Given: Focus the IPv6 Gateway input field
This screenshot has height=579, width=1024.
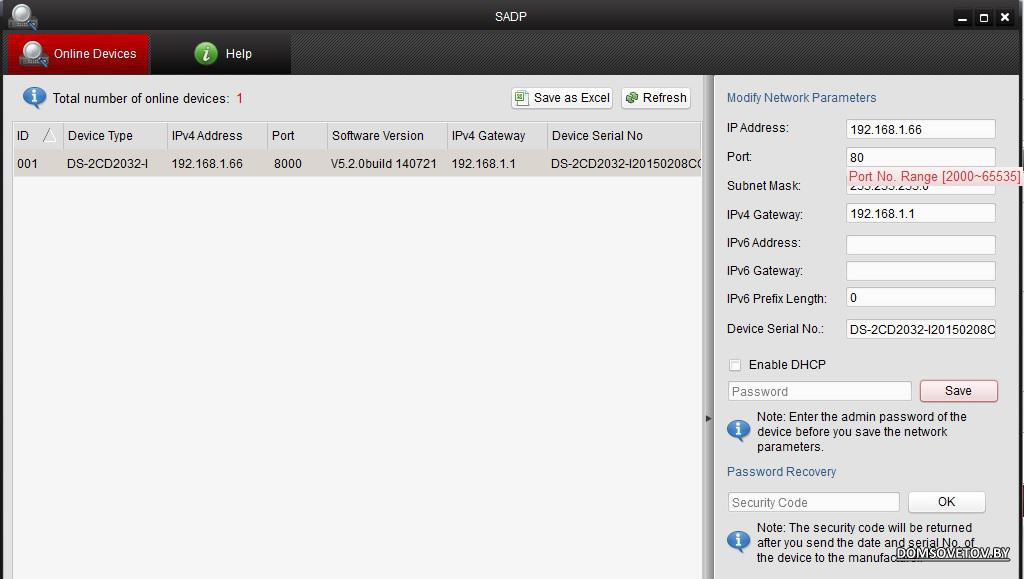Looking at the screenshot, I should [921, 270].
